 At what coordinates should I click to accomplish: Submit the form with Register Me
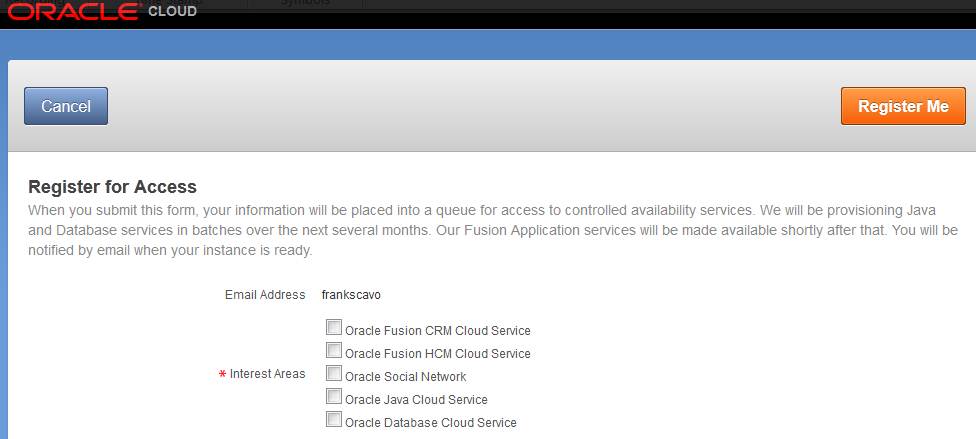pos(903,106)
